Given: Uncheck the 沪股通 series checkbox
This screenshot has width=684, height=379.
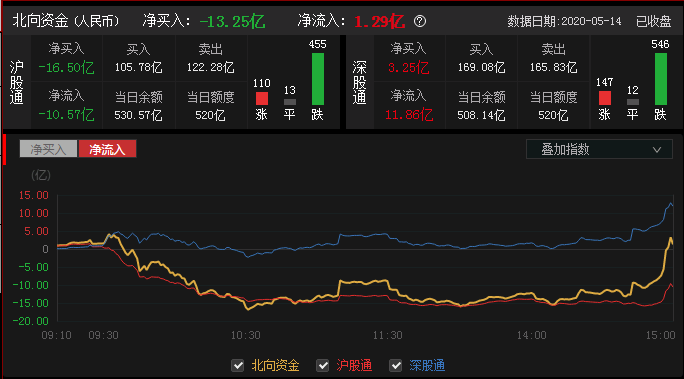Looking at the screenshot, I should pyautogui.click(x=322, y=365).
